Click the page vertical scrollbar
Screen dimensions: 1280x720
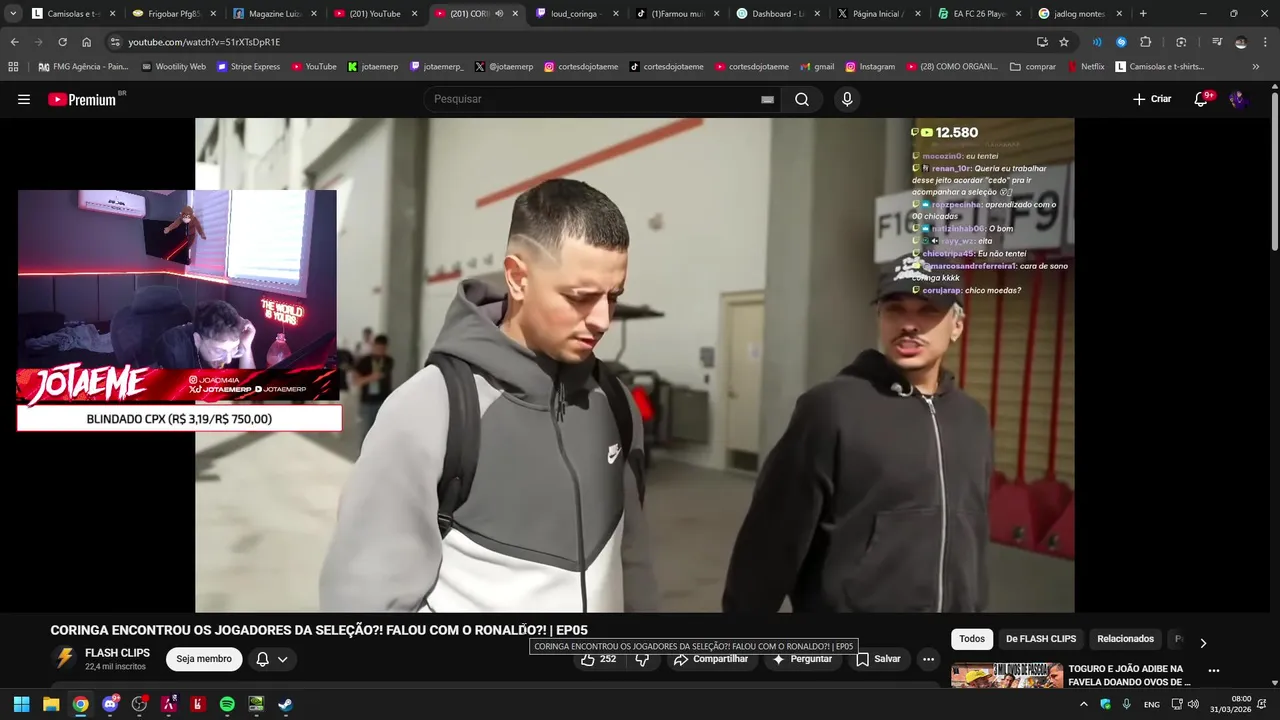pos(1274,170)
